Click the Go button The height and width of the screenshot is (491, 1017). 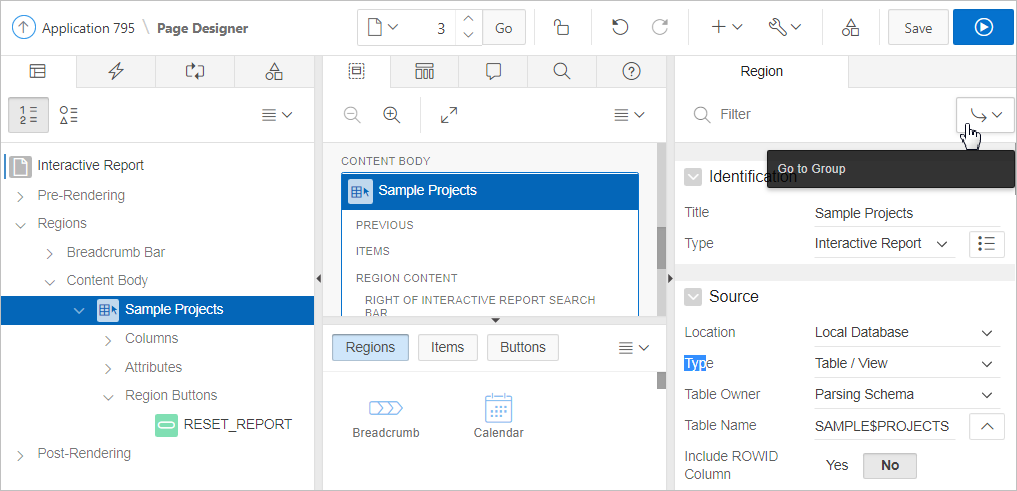point(503,28)
